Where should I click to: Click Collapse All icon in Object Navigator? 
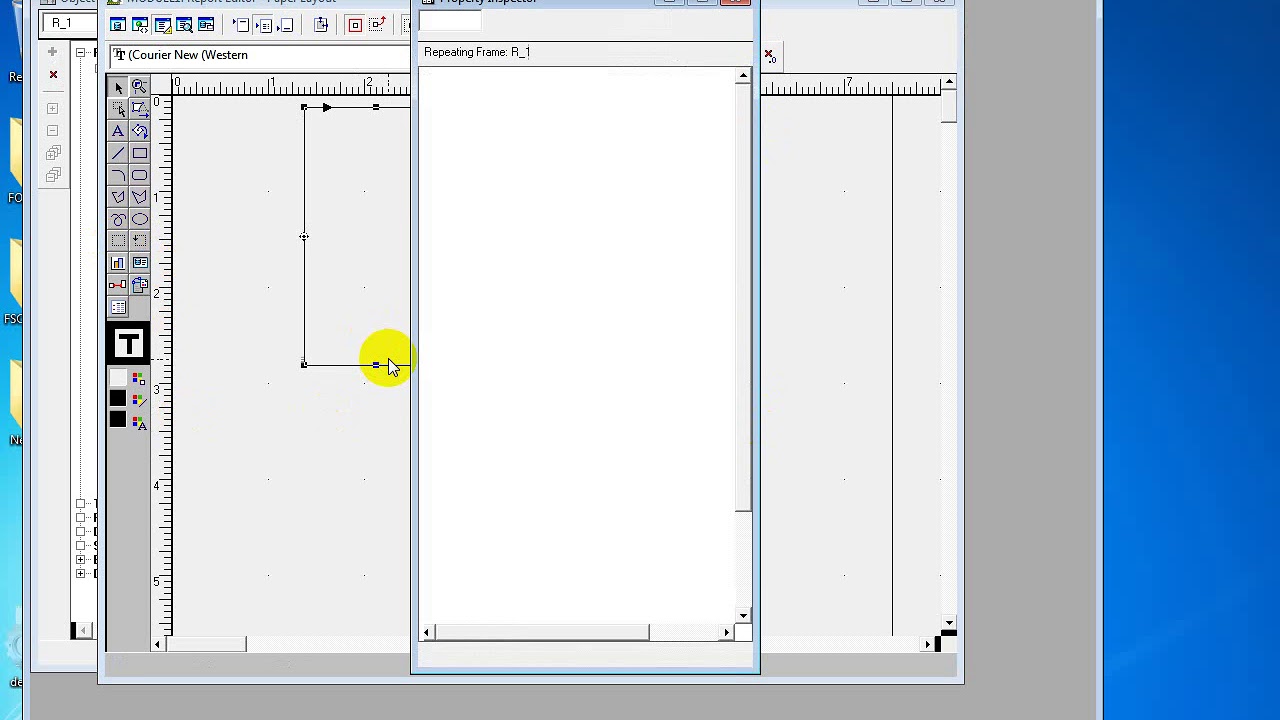tap(53, 175)
